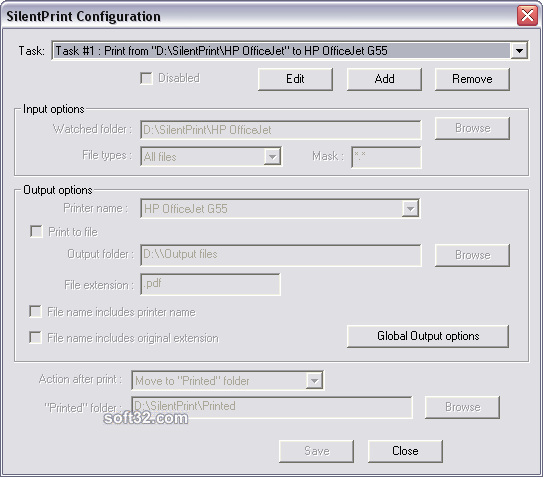The width and height of the screenshot is (543, 477).
Task: Toggle the Disabled checkbox
Action: [146, 78]
